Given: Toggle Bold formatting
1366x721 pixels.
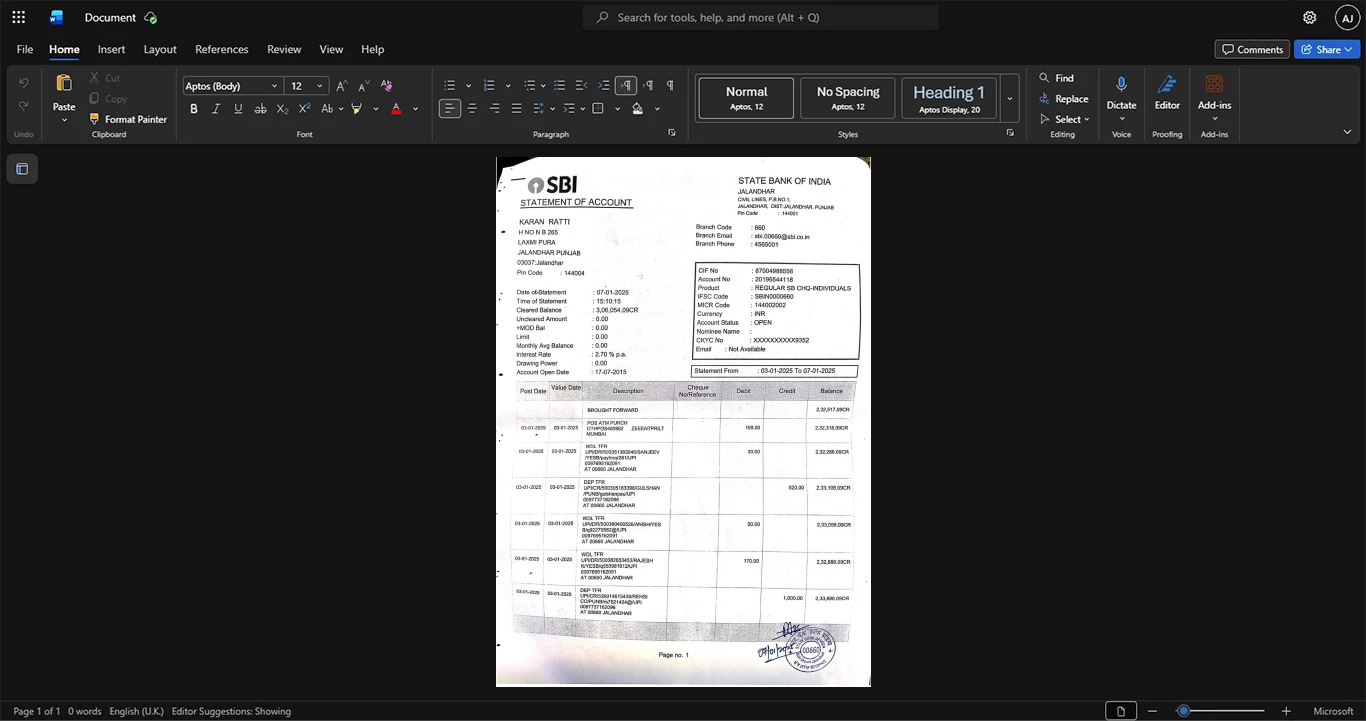Looking at the screenshot, I should (x=194, y=108).
